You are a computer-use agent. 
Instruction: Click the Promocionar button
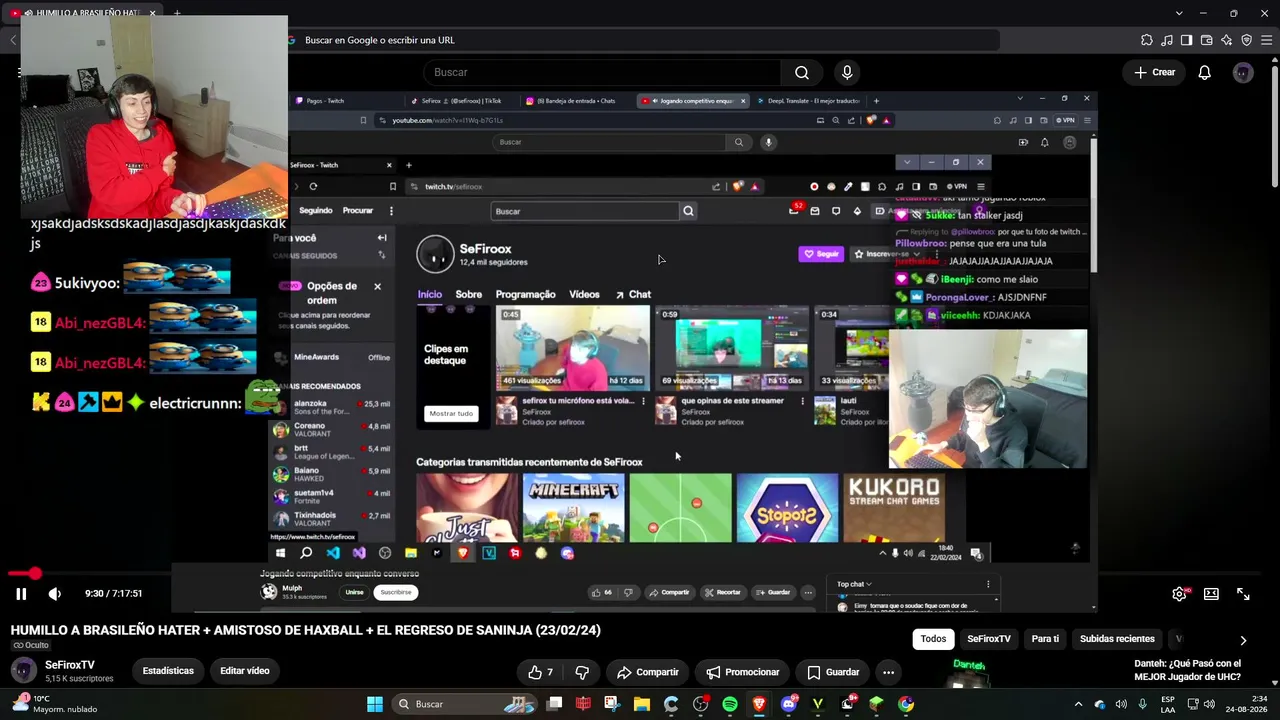click(743, 672)
